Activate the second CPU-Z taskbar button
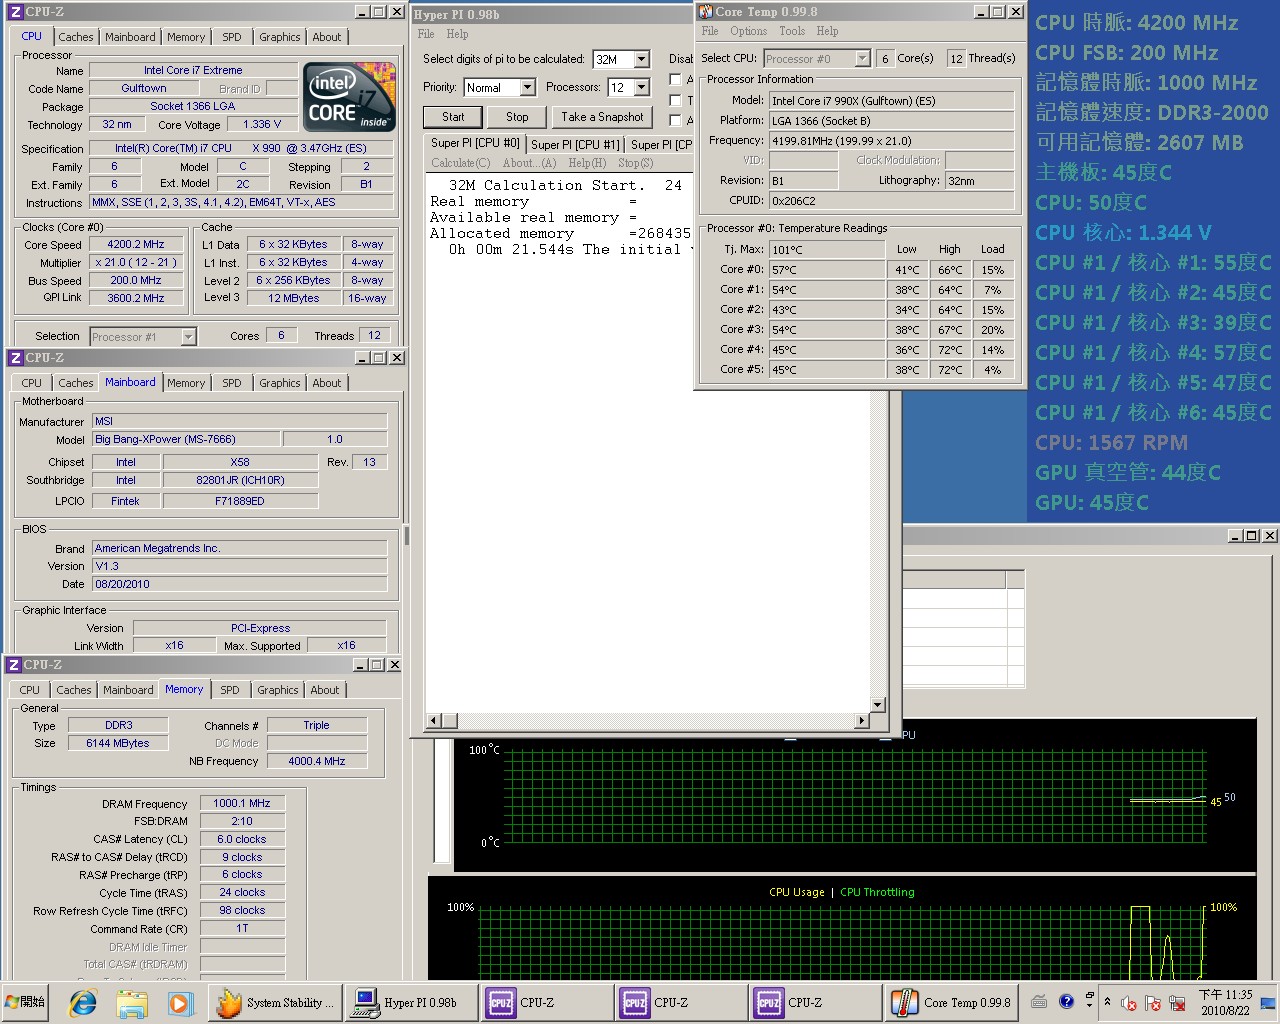The image size is (1280, 1024). tap(680, 1002)
